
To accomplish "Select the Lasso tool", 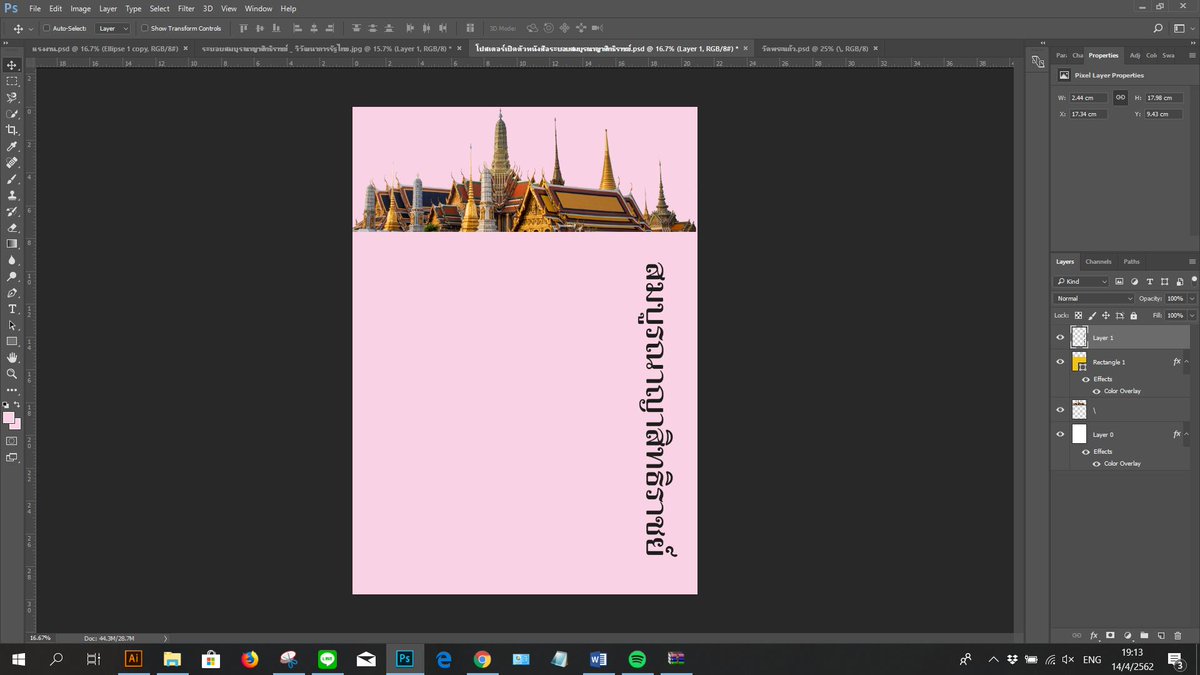I will 12,98.
